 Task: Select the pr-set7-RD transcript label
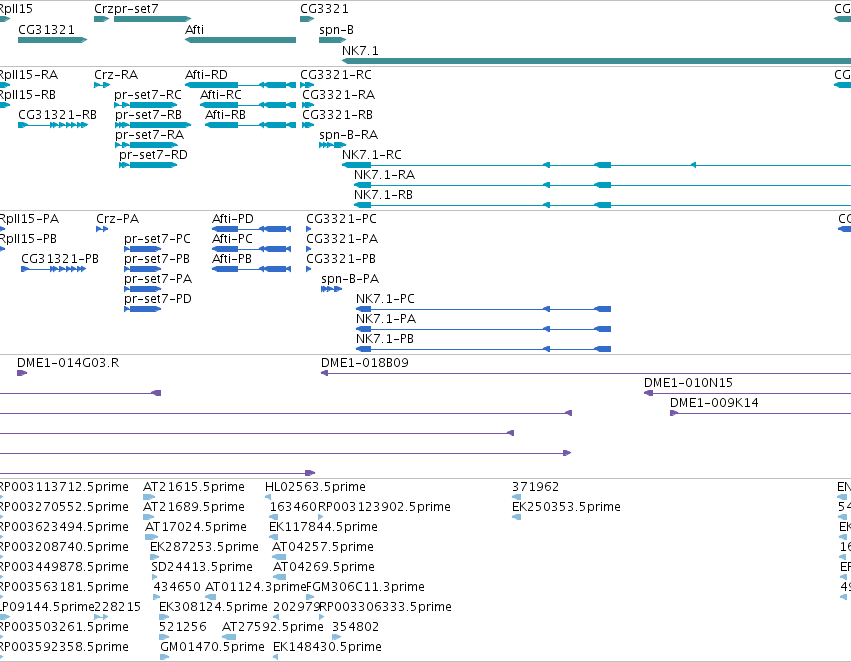[x=153, y=155]
